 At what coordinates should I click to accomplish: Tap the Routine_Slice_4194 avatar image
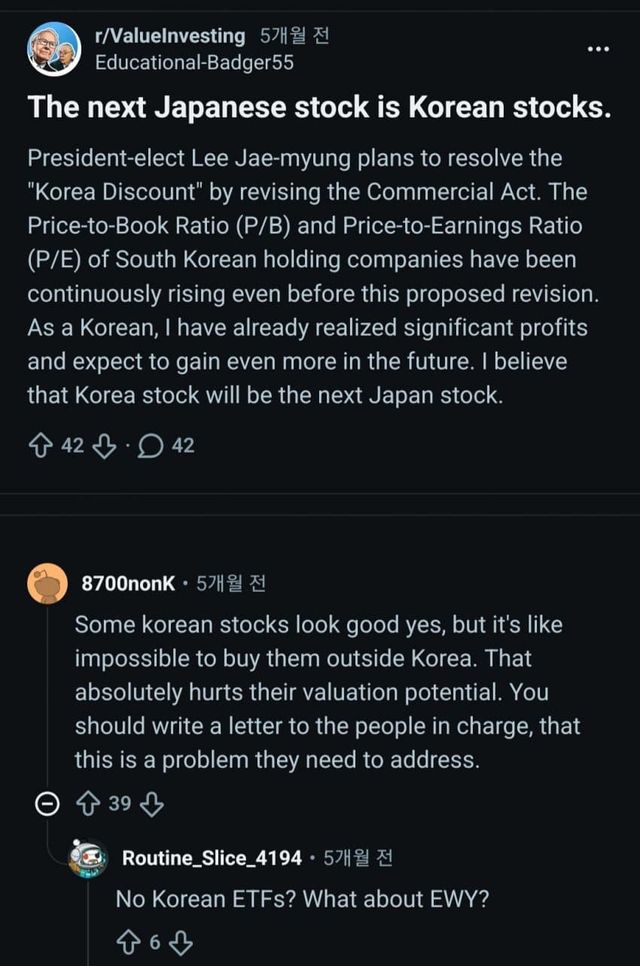tap(88, 858)
